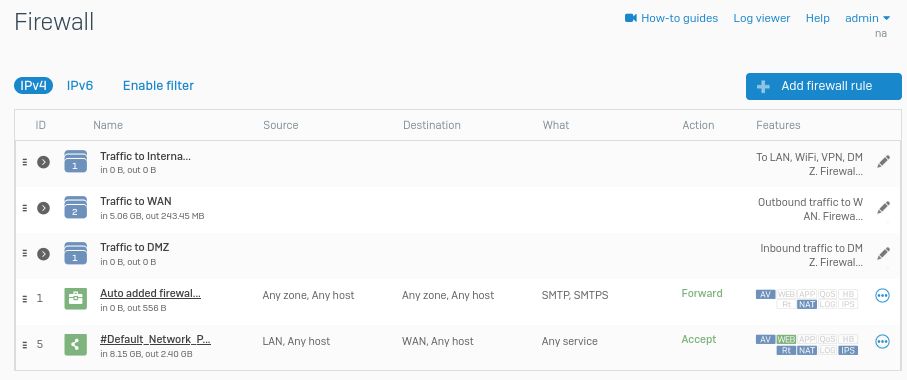Open more options for Auto added firewall rule
This screenshot has width=907, height=380.
882,296
